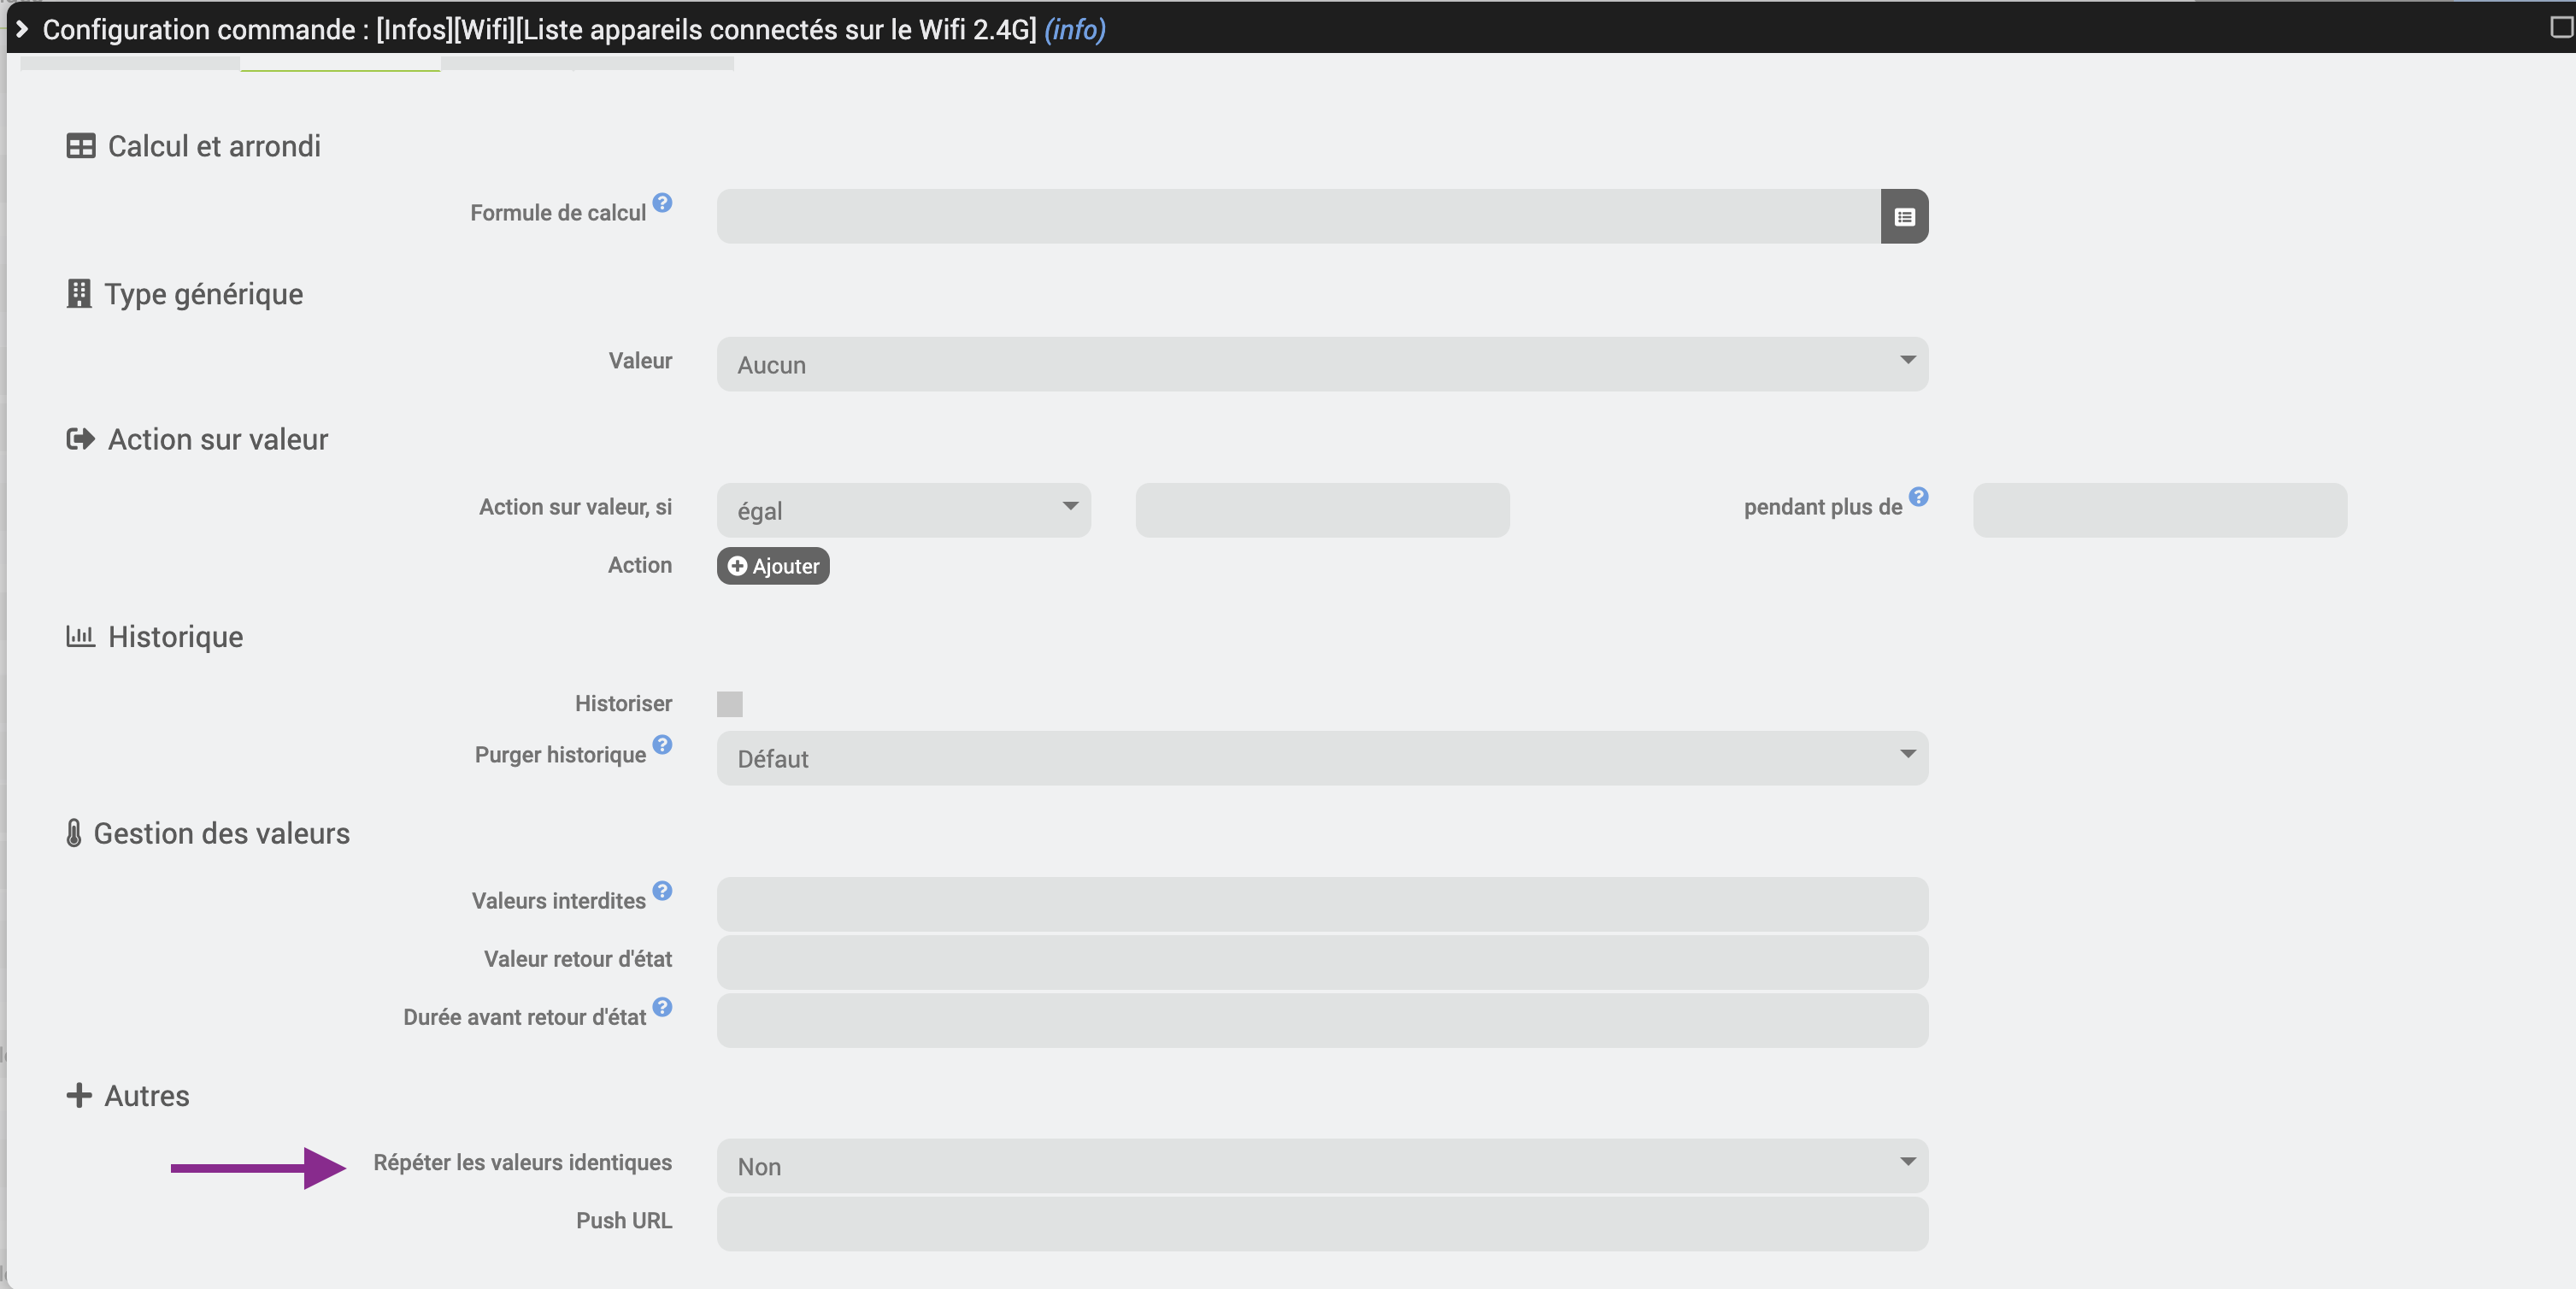
Task: Click the maximize square icon top right
Action: [2561, 27]
